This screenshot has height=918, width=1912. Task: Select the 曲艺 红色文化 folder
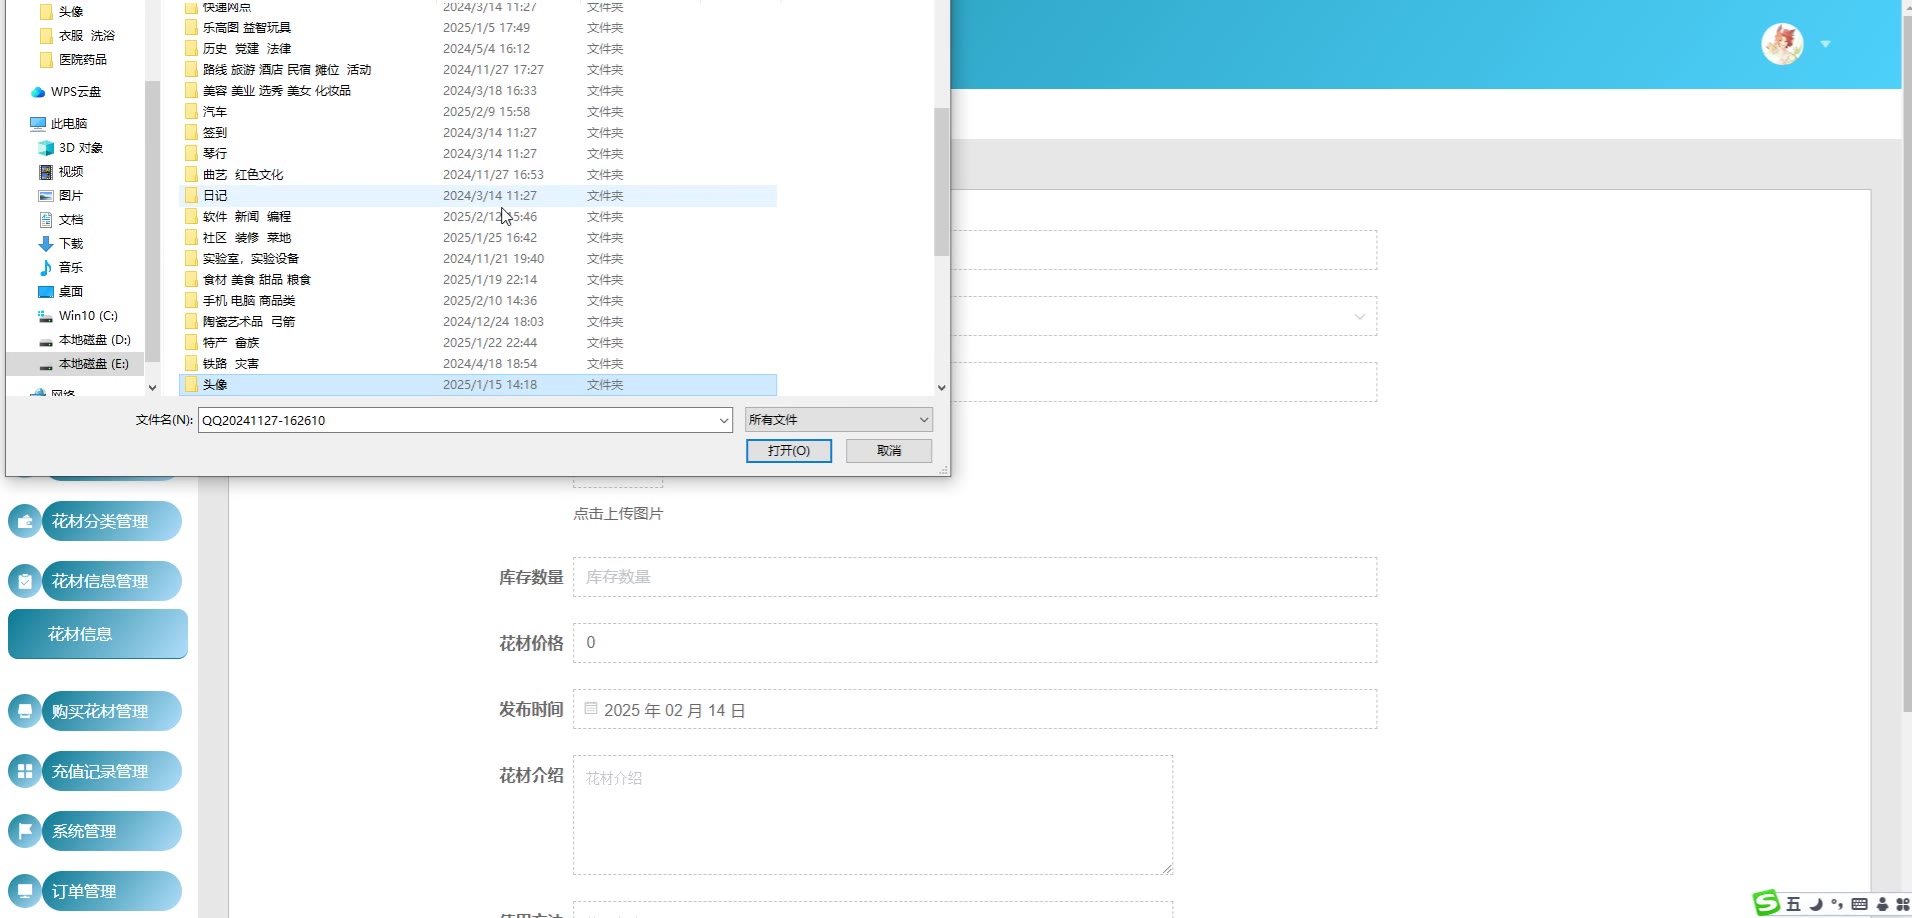[x=478, y=175]
